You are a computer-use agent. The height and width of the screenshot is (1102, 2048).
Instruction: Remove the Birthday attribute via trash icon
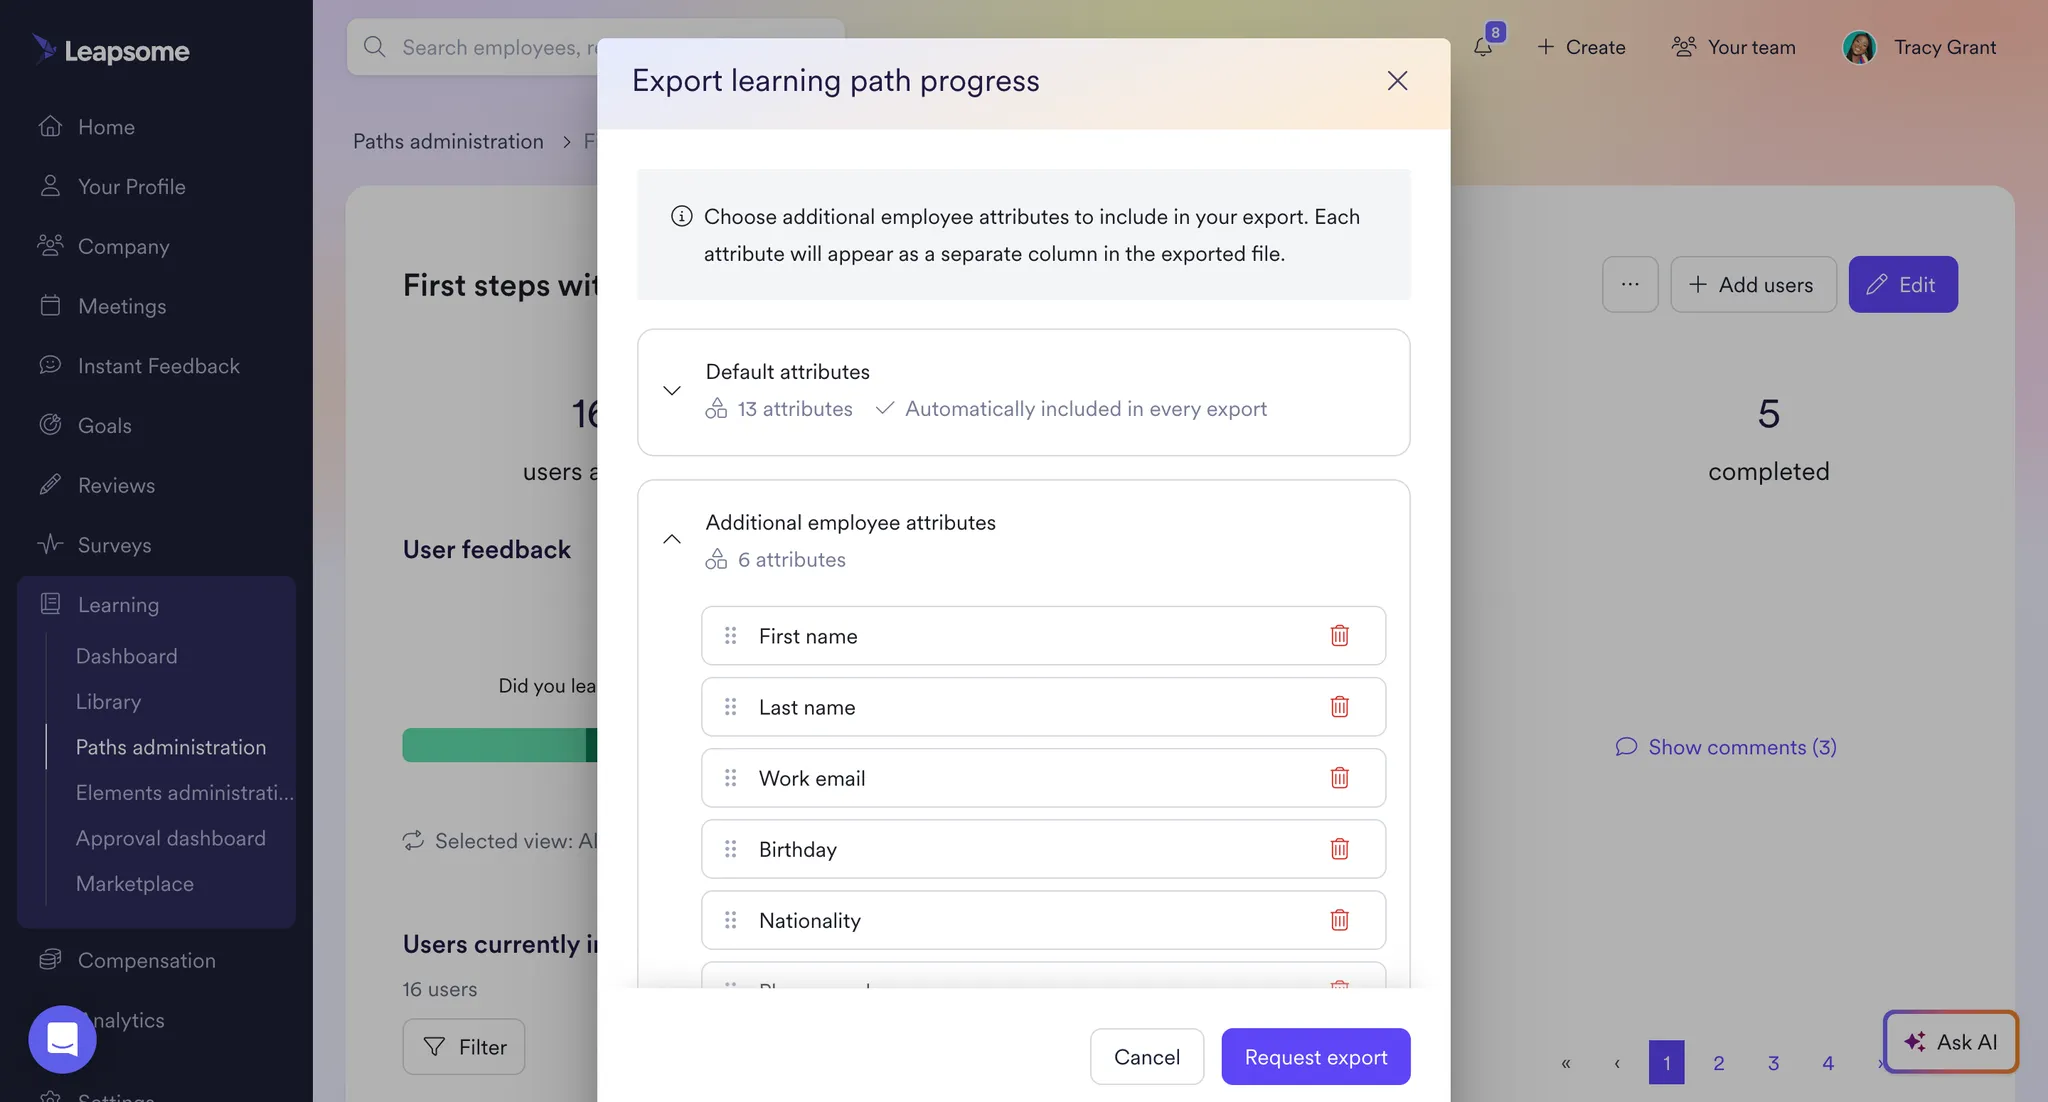tap(1339, 849)
